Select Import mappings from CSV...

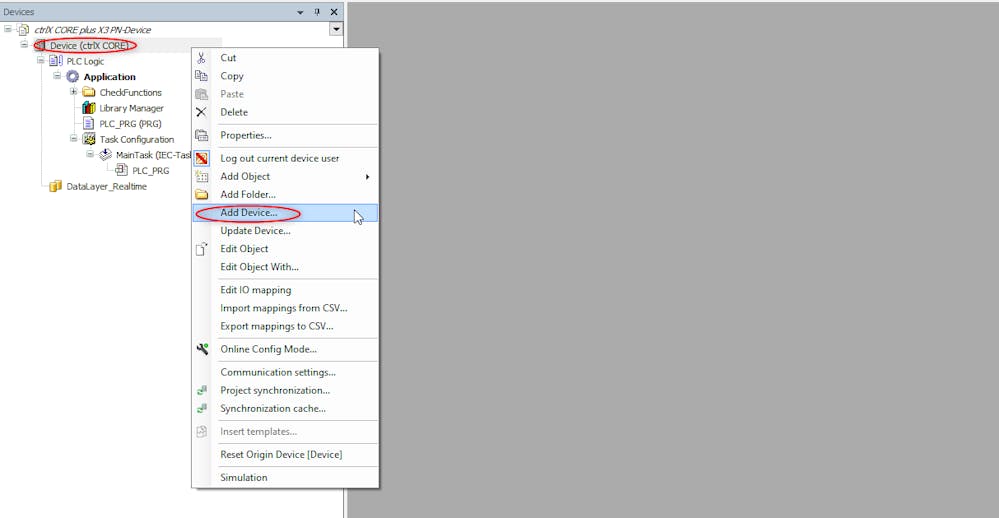pyautogui.click(x=285, y=308)
